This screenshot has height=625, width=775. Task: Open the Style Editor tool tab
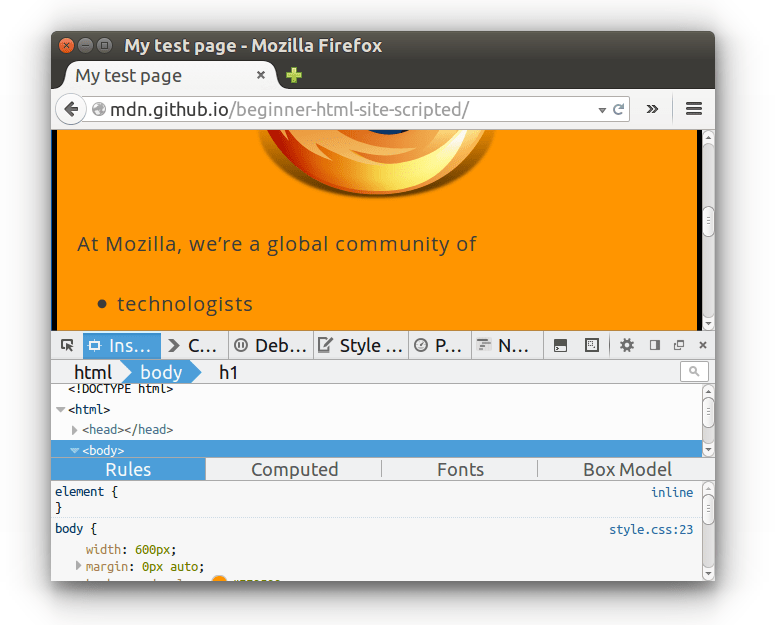point(360,345)
